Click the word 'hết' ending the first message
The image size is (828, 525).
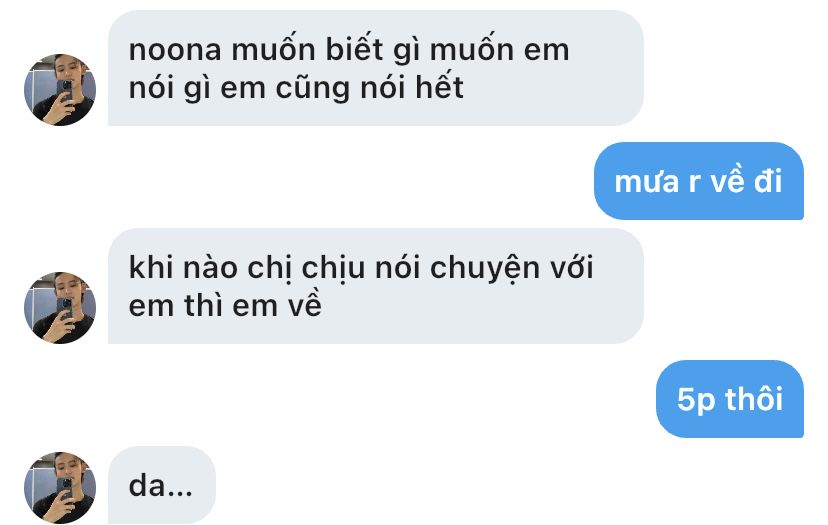[x=439, y=87]
